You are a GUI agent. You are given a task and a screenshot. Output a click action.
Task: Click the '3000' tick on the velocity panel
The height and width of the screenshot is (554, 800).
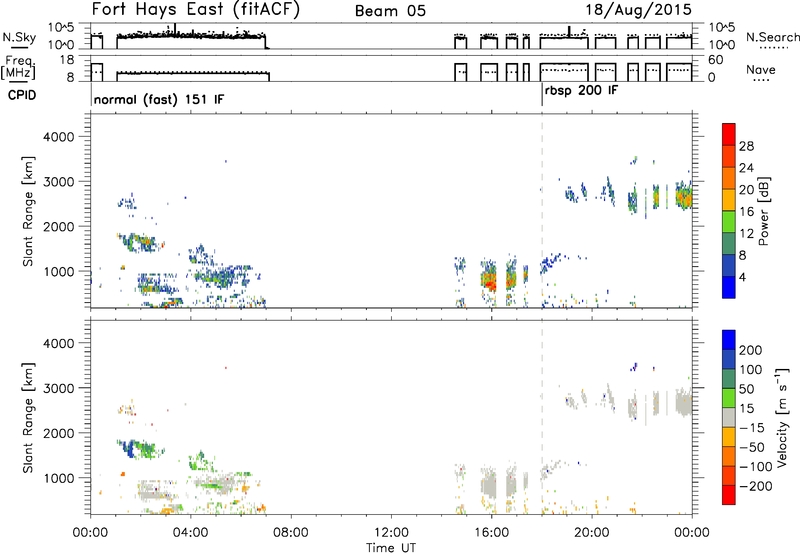(x=58, y=388)
